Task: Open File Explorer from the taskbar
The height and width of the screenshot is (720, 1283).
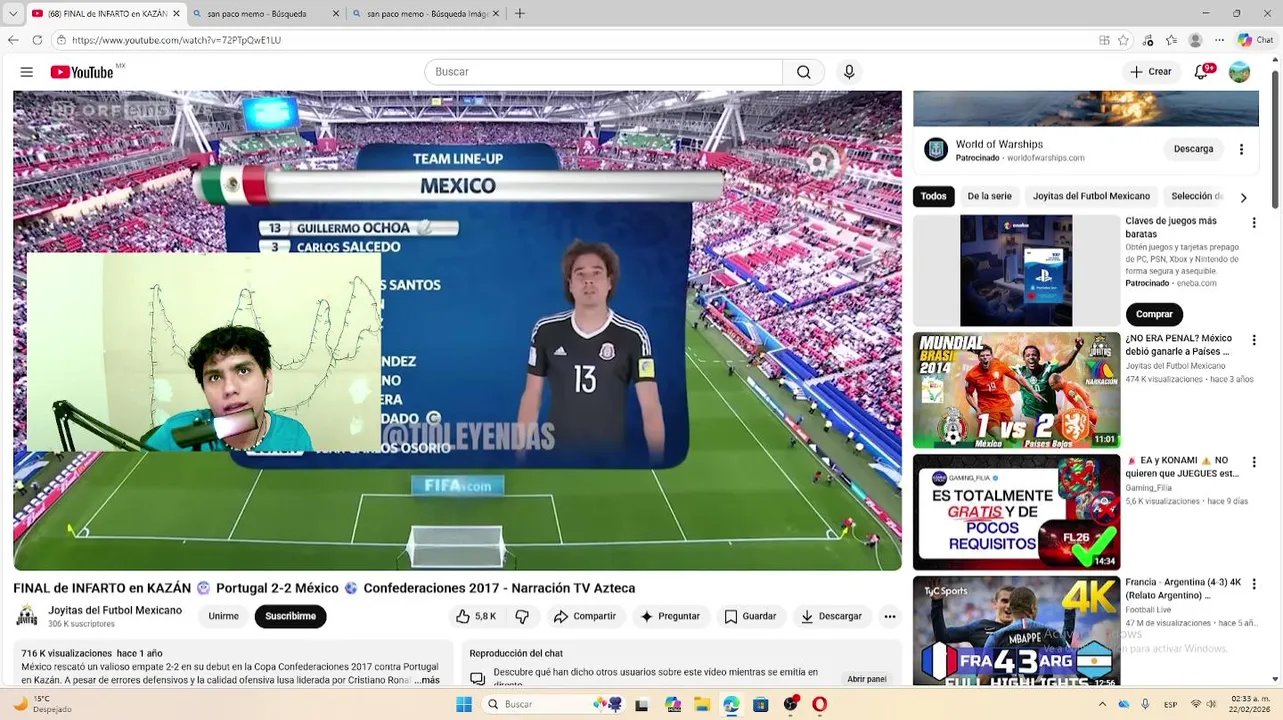Action: point(701,704)
